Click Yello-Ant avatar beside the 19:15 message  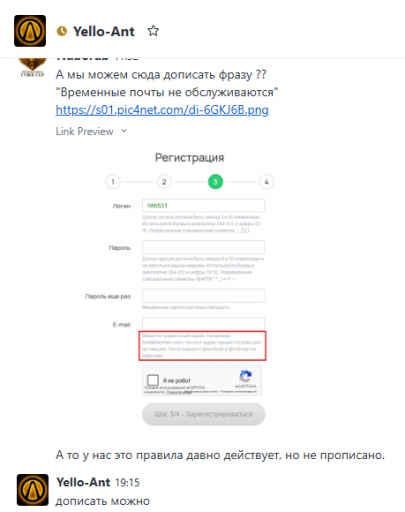pos(33,490)
